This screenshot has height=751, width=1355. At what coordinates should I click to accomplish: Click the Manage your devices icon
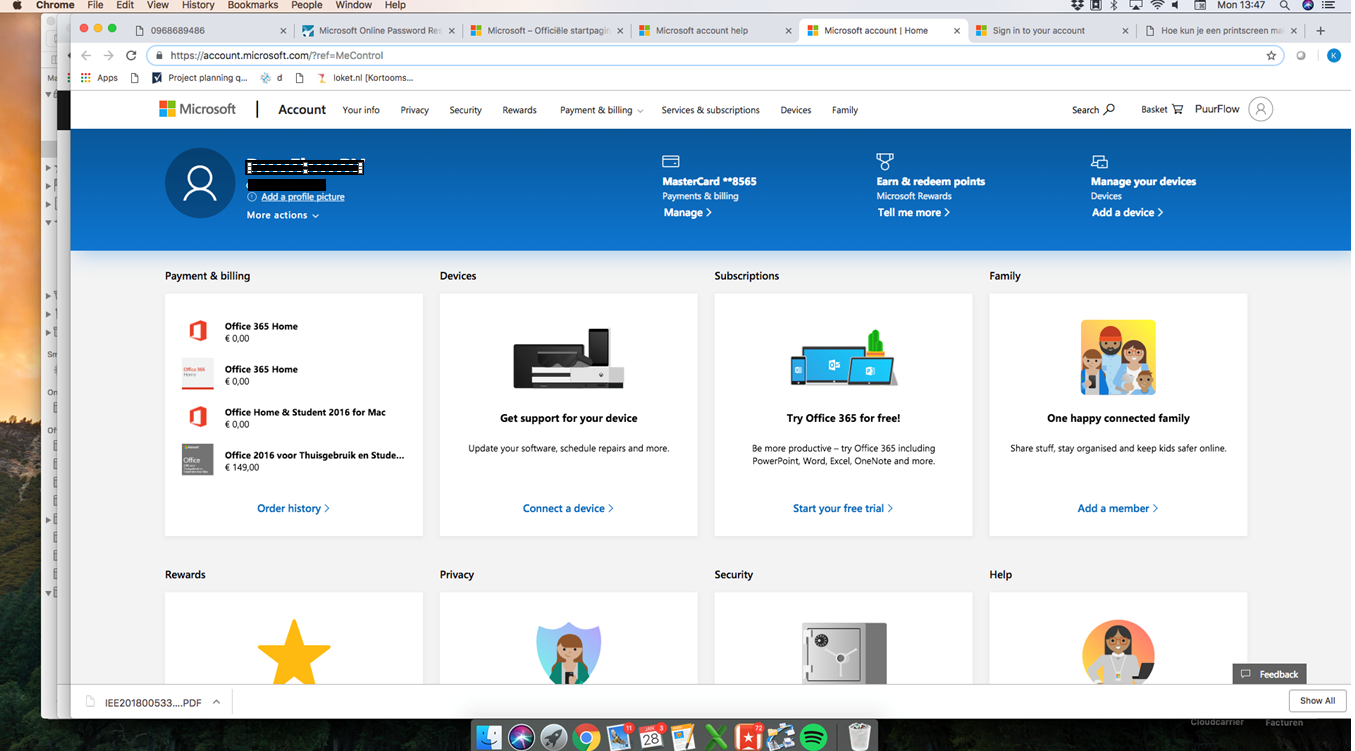tap(1099, 161)
